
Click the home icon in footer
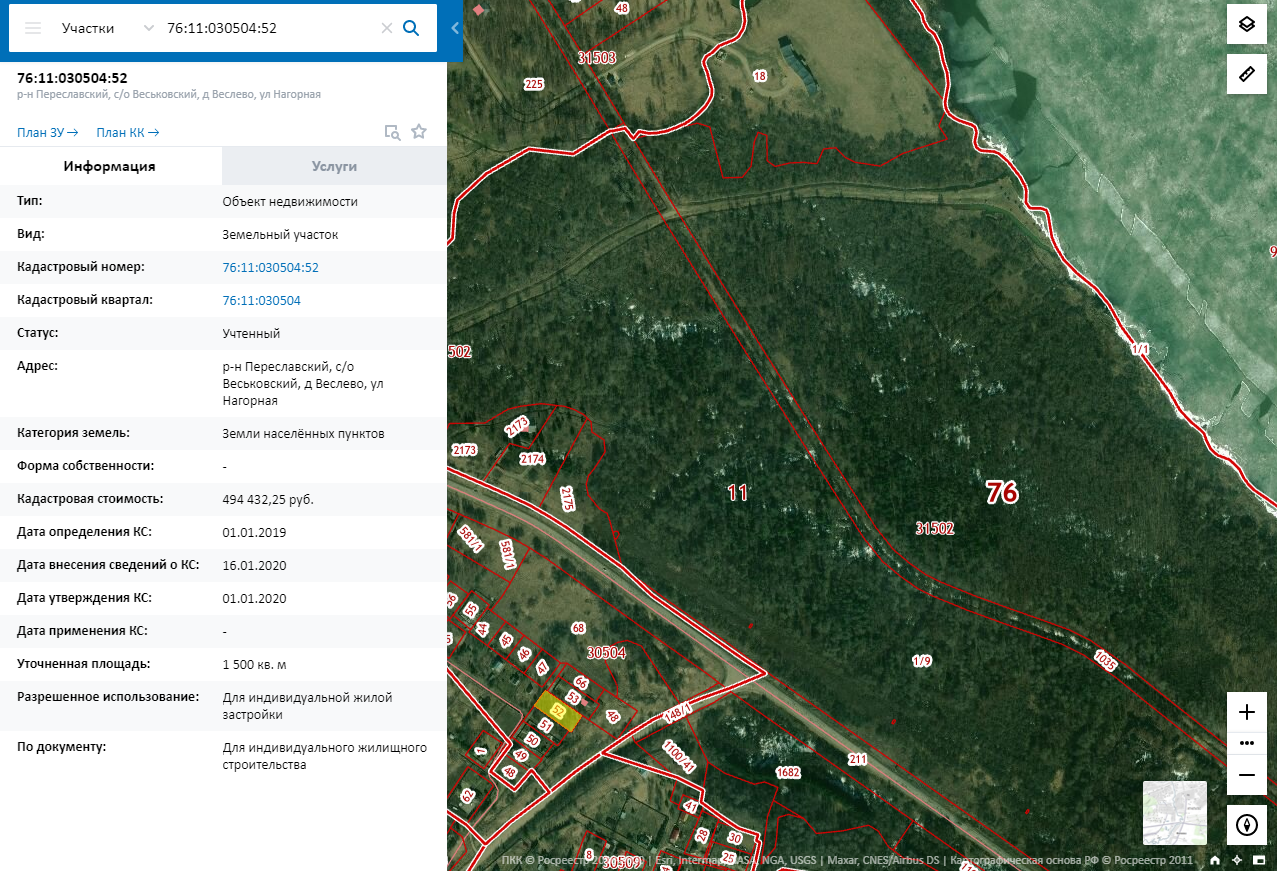pos(1215,860)
